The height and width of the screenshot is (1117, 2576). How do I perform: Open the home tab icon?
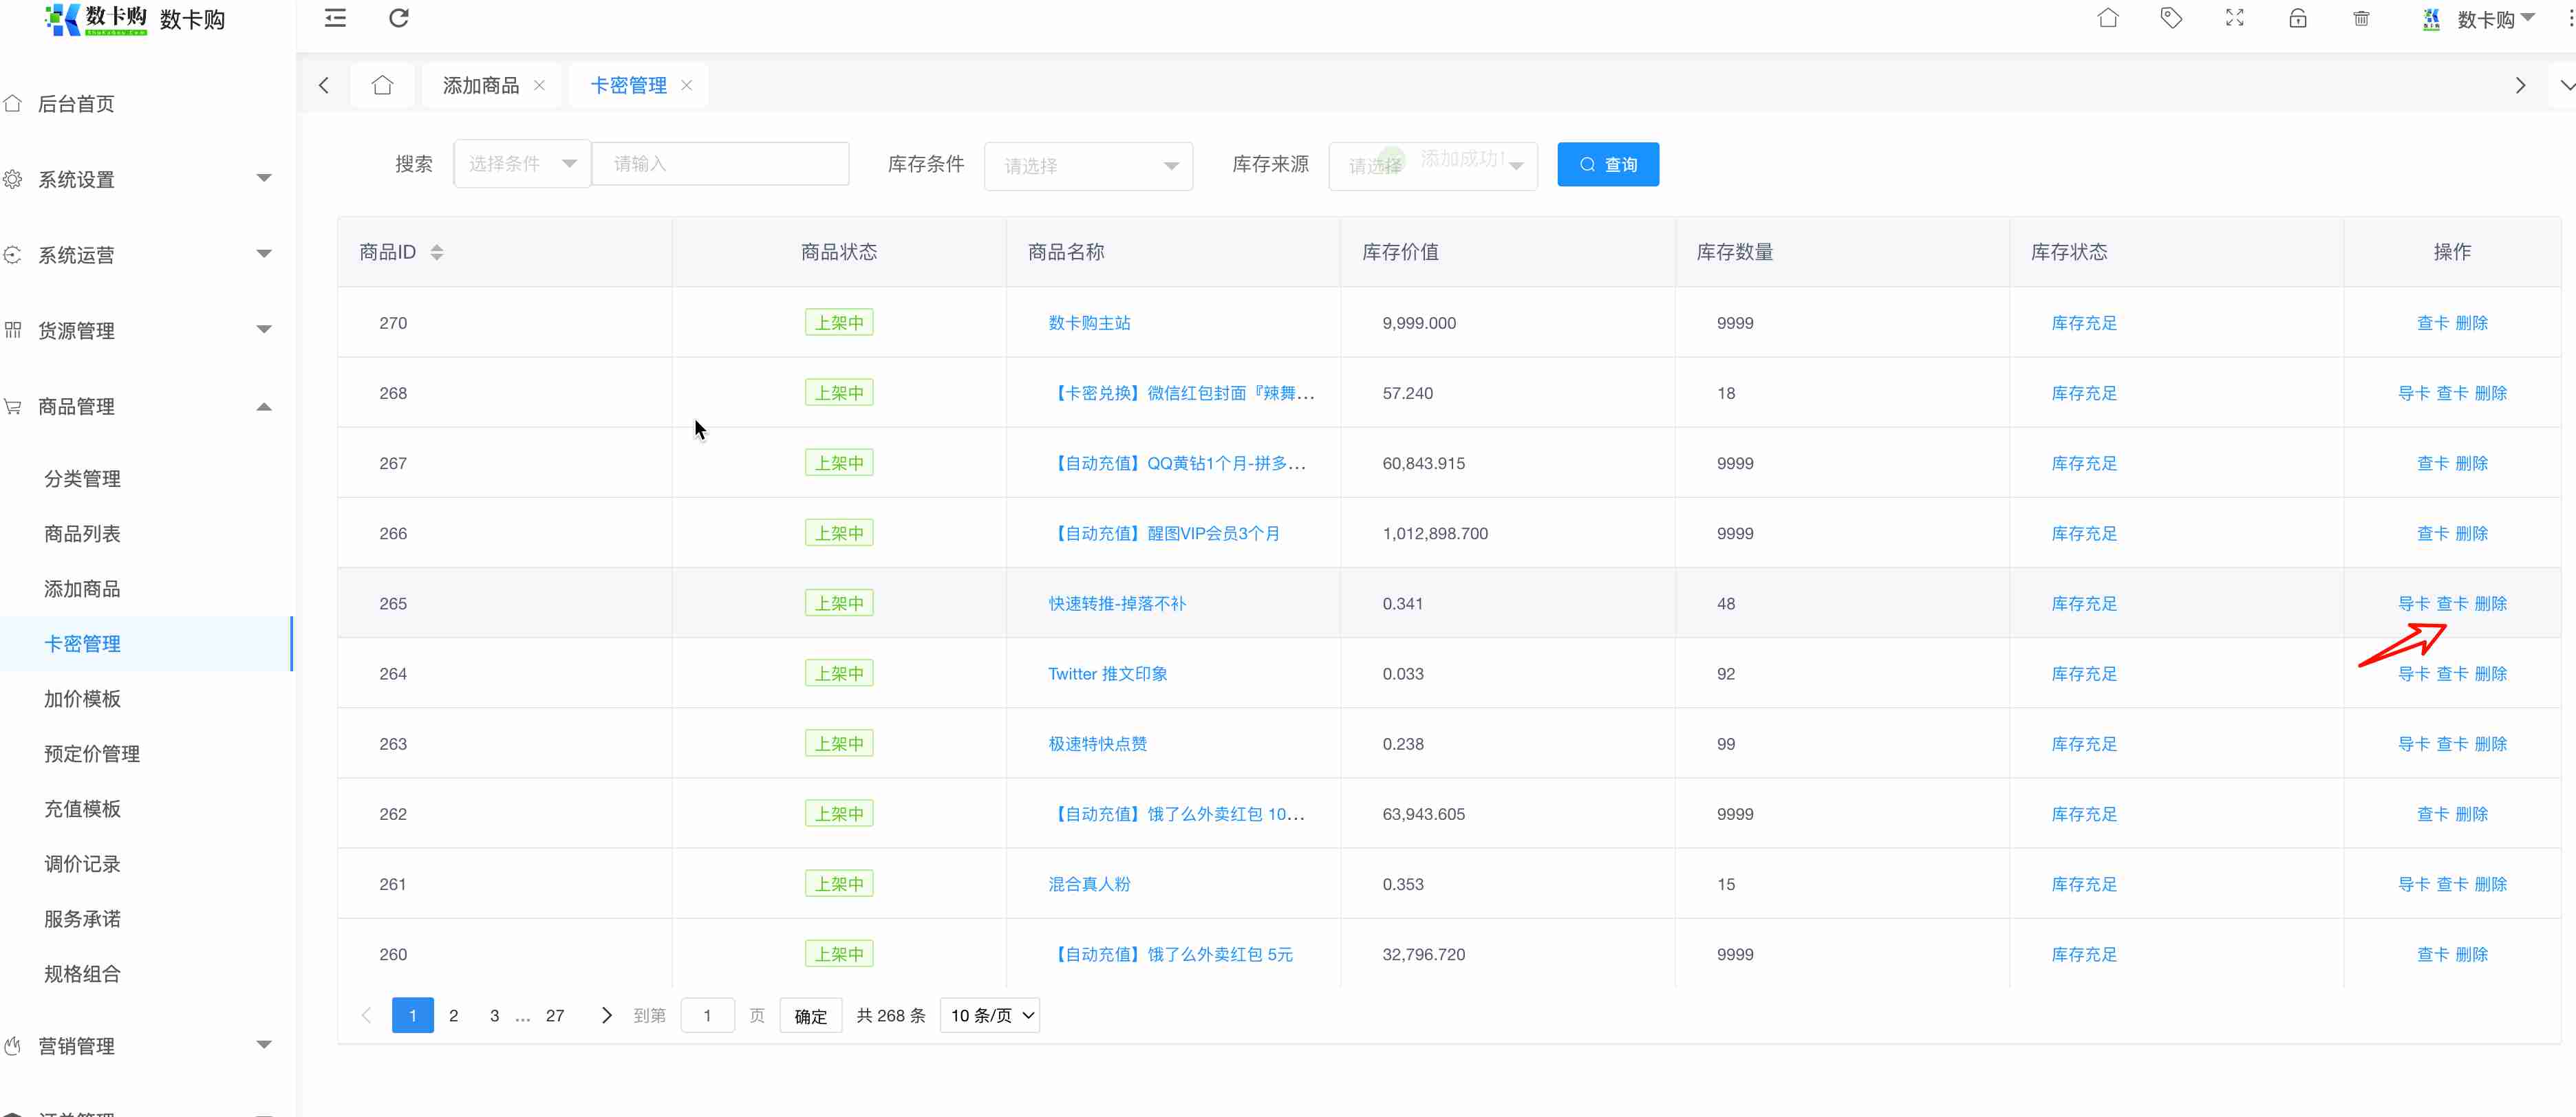click(x=382, y=85)
